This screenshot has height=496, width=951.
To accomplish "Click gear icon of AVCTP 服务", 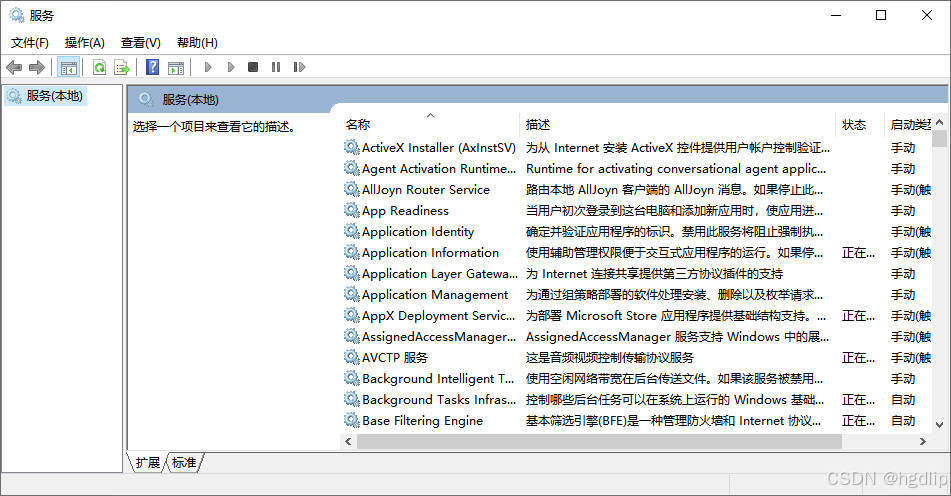I will pos(352,357).
